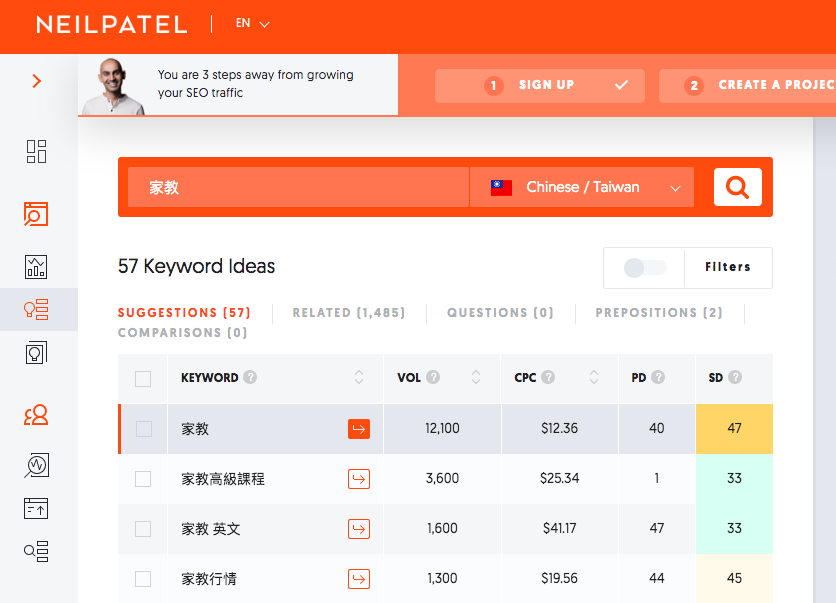836x603 pixels.
Task: Click the help icon next to SD
Action: [735, 378]
